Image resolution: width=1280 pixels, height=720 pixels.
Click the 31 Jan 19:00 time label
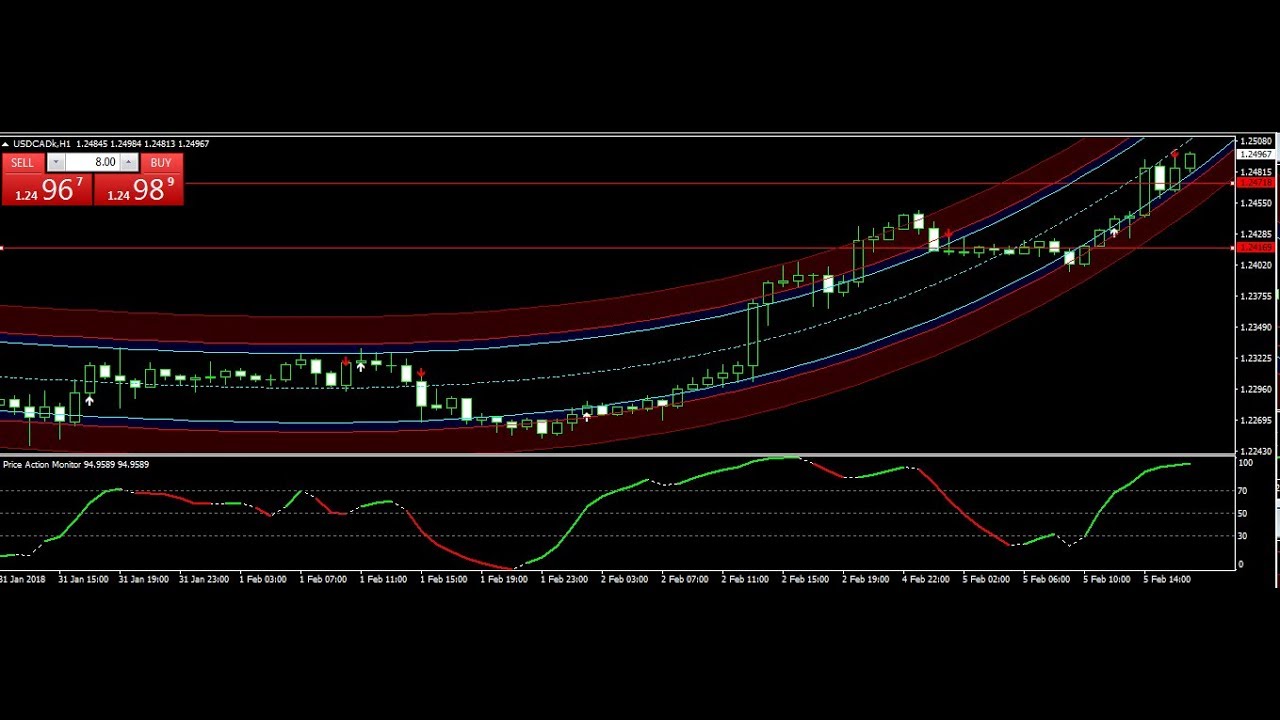[143, 579]
